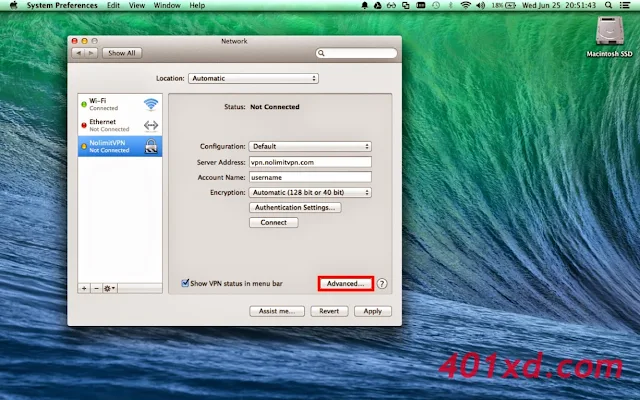Click the Connect button
The image size is (640, 400).
click(273, 222)
